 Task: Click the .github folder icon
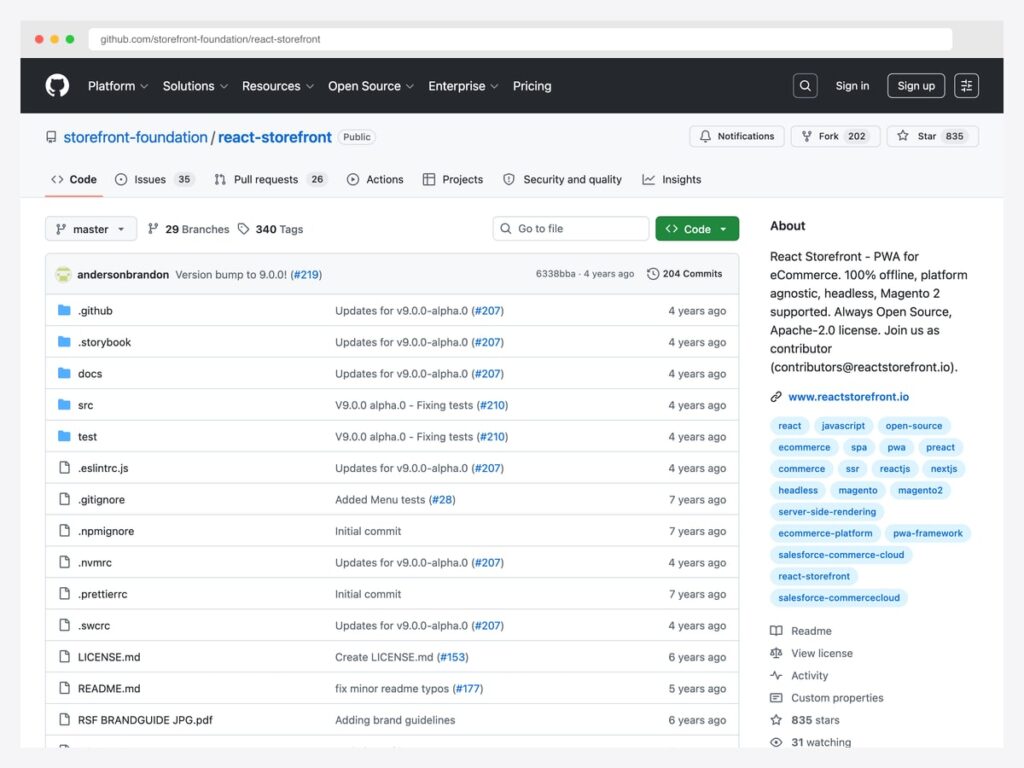(x=64, y=310)
